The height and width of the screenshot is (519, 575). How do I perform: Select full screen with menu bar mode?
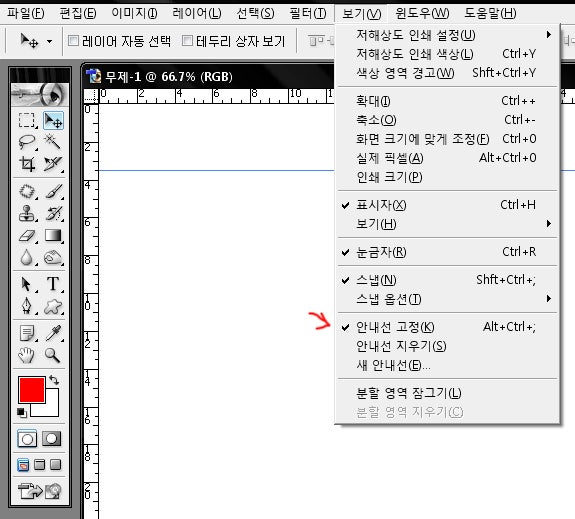click(39, 465)
